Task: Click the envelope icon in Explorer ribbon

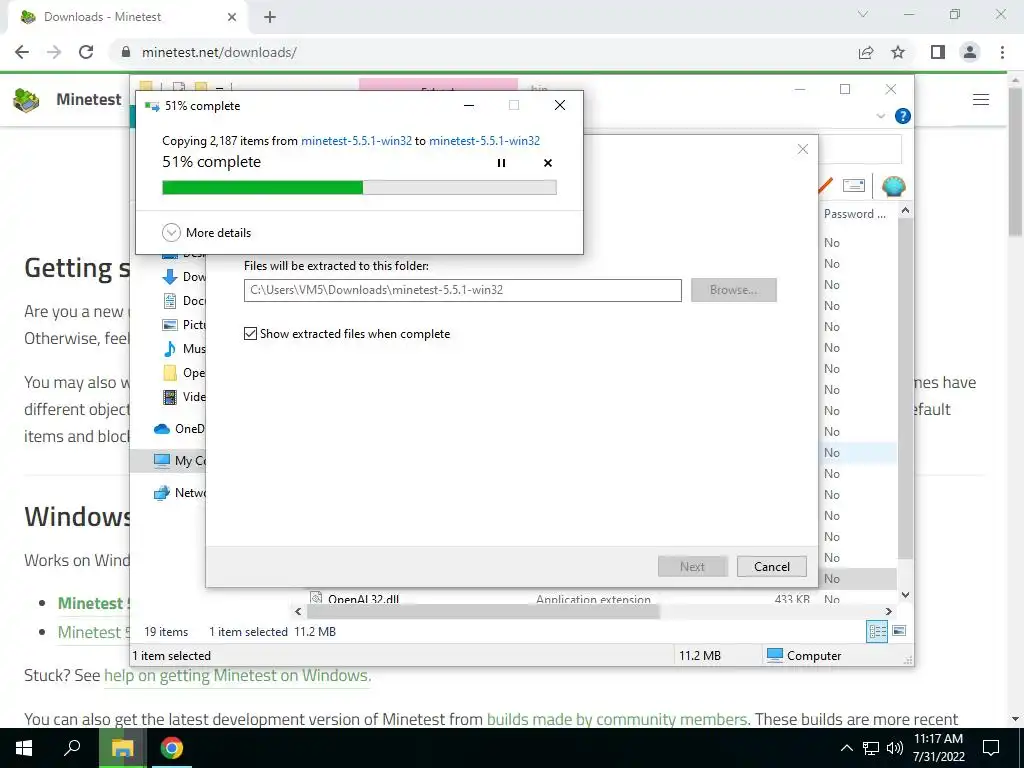Action: 854,185
